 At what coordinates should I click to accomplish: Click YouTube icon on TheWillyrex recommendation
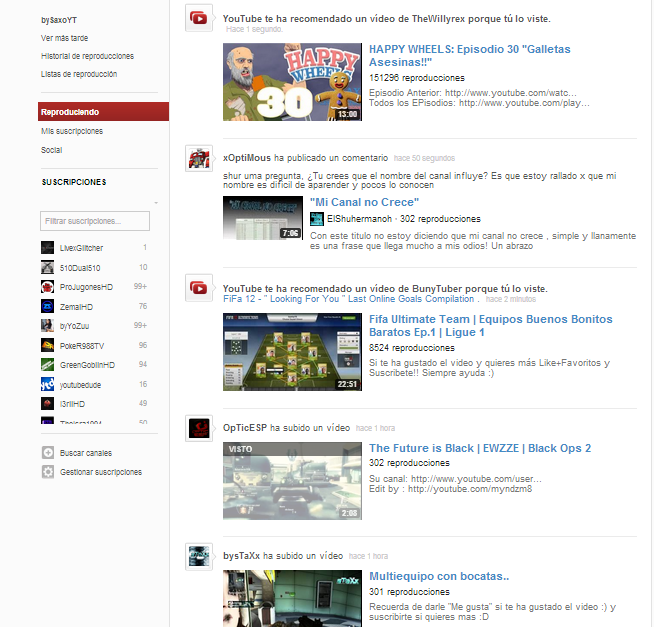tap(199, 18)
